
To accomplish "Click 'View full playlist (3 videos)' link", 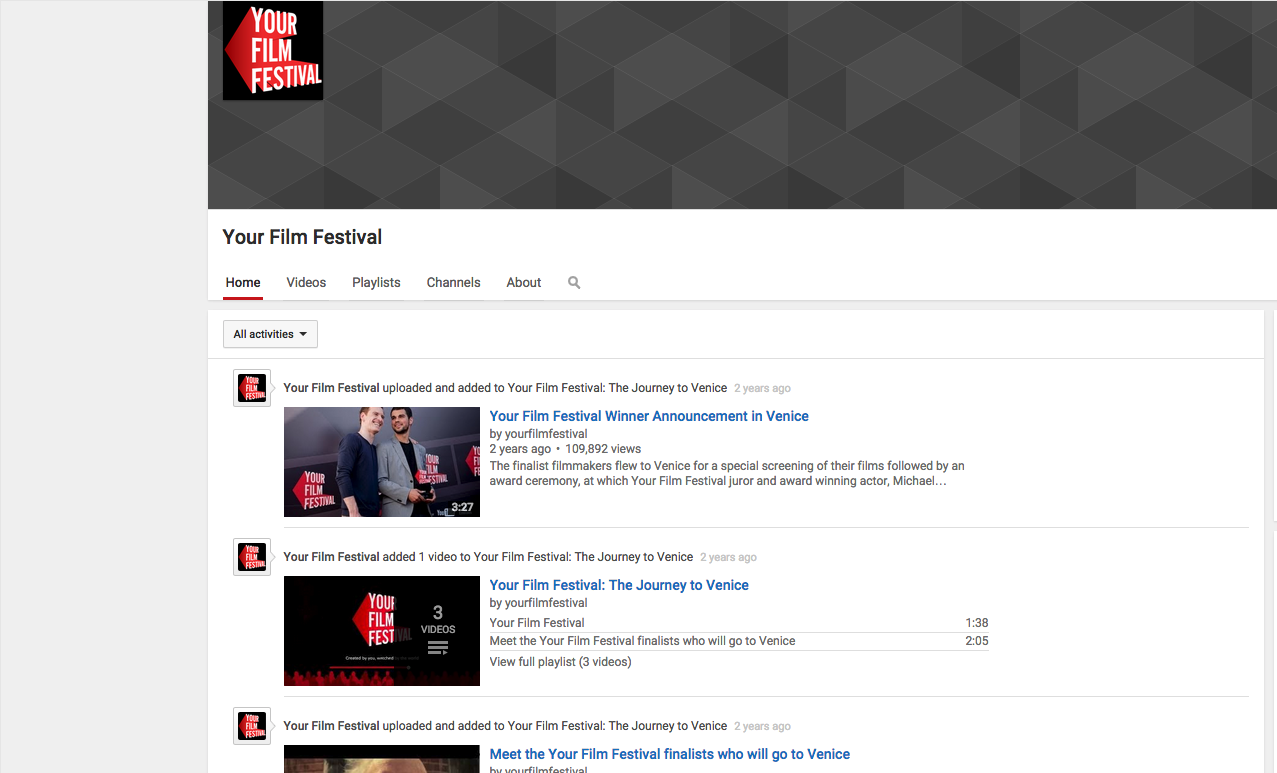I will pos(560,662).
